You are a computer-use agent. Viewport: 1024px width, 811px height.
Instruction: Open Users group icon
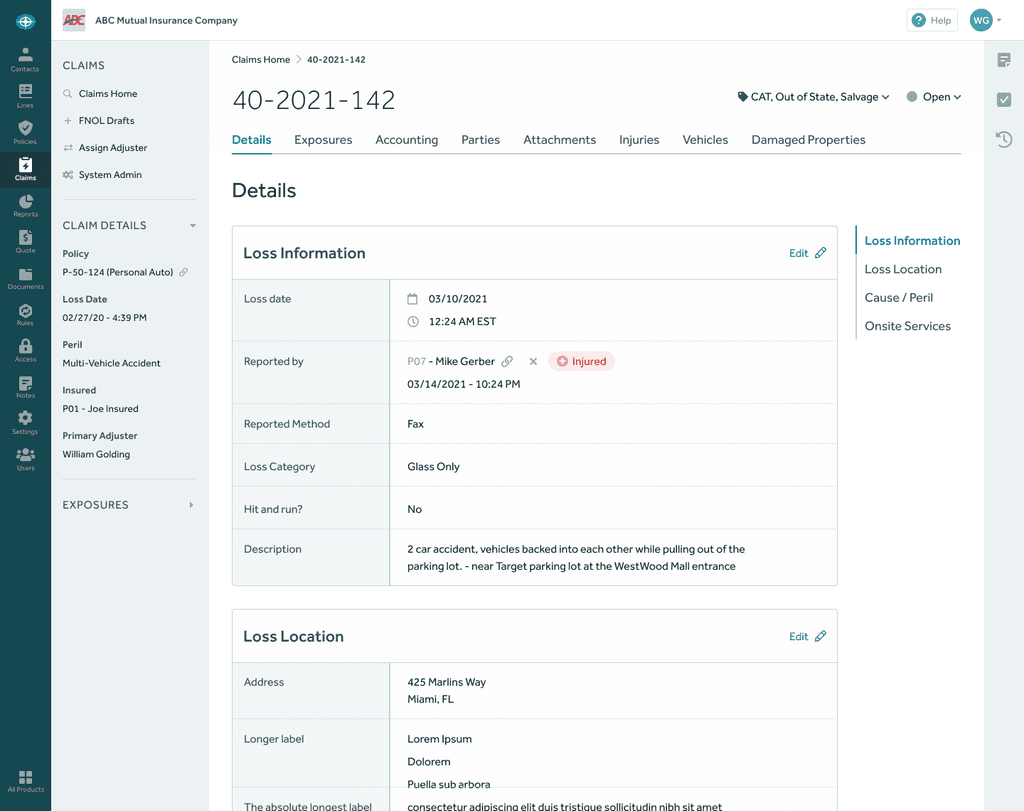click(25, 459)
